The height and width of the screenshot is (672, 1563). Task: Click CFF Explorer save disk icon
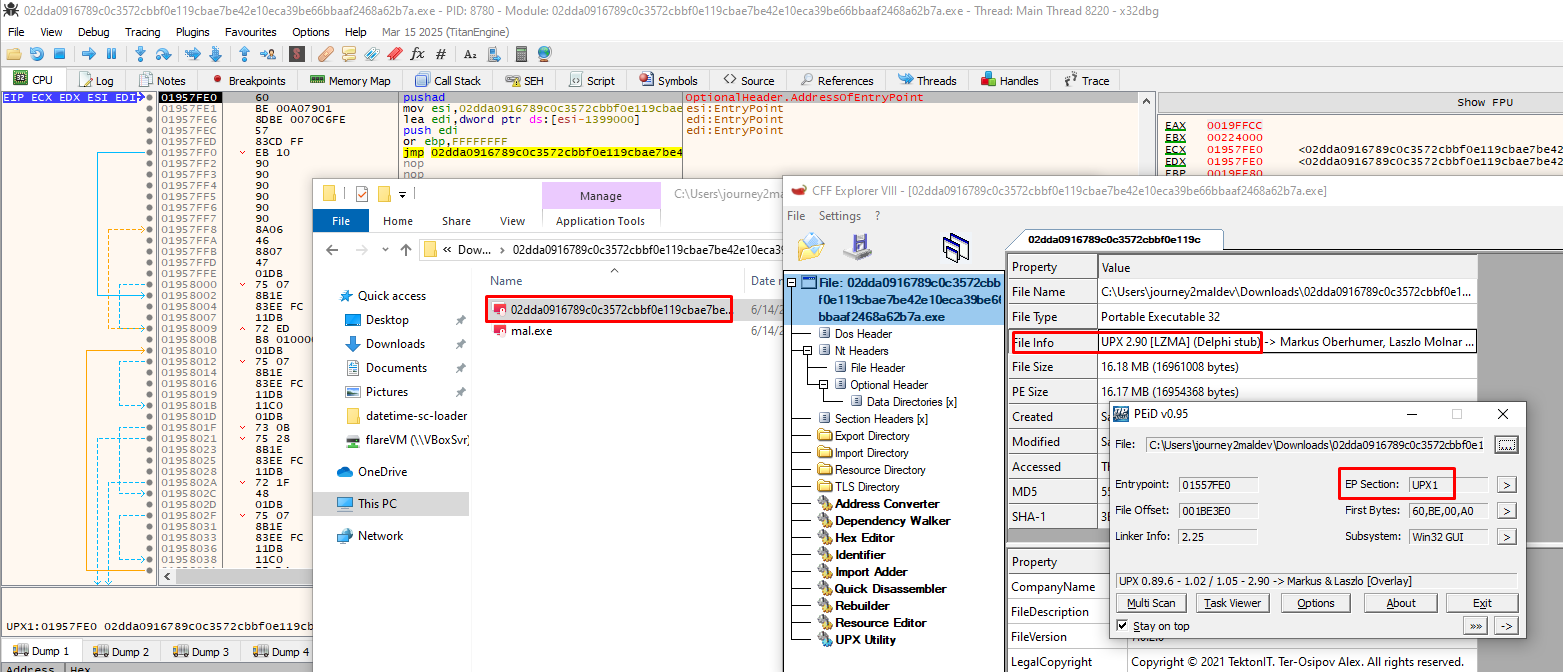pyautogui.click(x=858, y=246)
